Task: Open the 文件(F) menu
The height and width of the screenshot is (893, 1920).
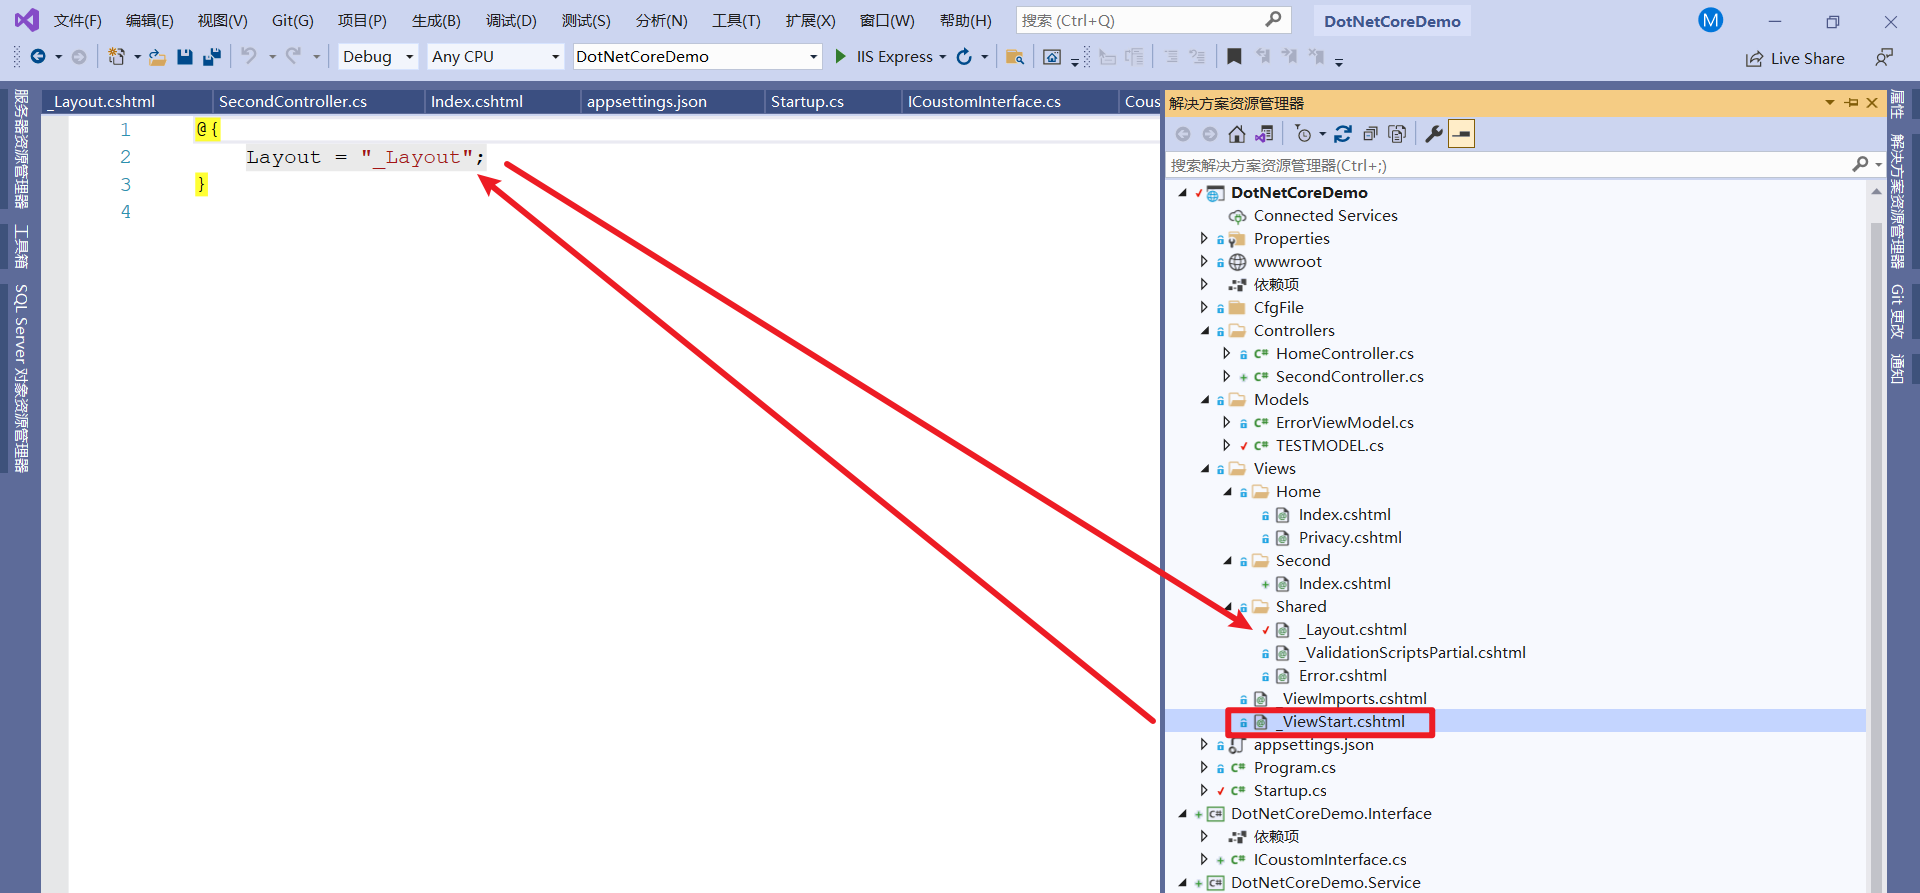Action: click(x=78, y=20)
